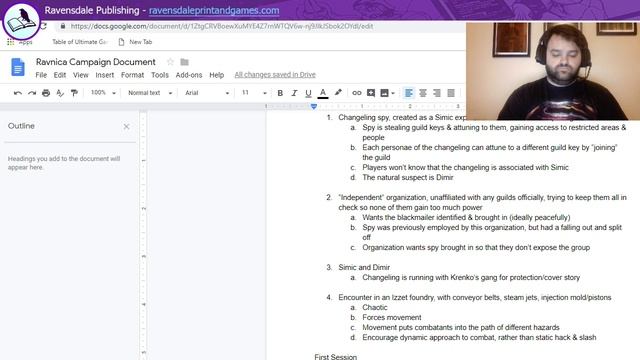The width and height of the screenshot is (640, 360).
Task: Click All changes saved in Drive
Action: (275, 75)
